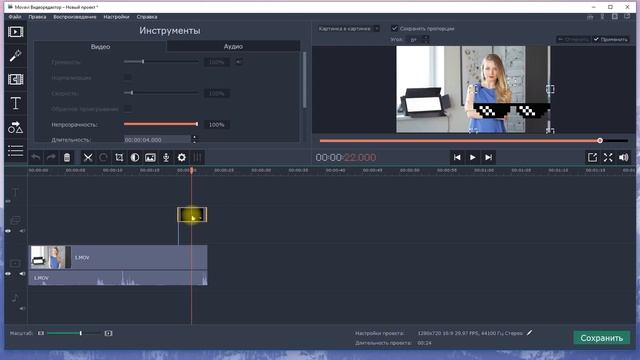The image size is (640, 360).
Task: Open the Transitions tab in sidebar
Action: 16,80
